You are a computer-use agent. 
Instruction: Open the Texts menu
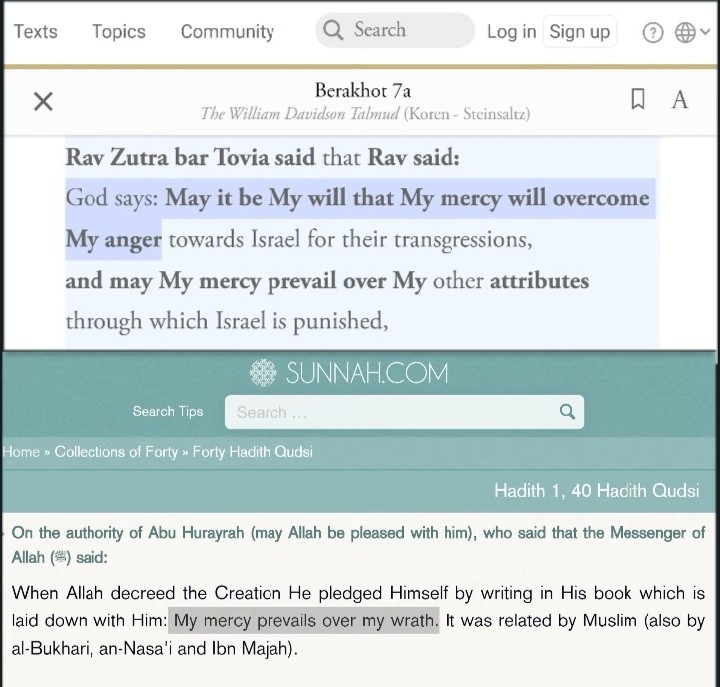(35, 31)
